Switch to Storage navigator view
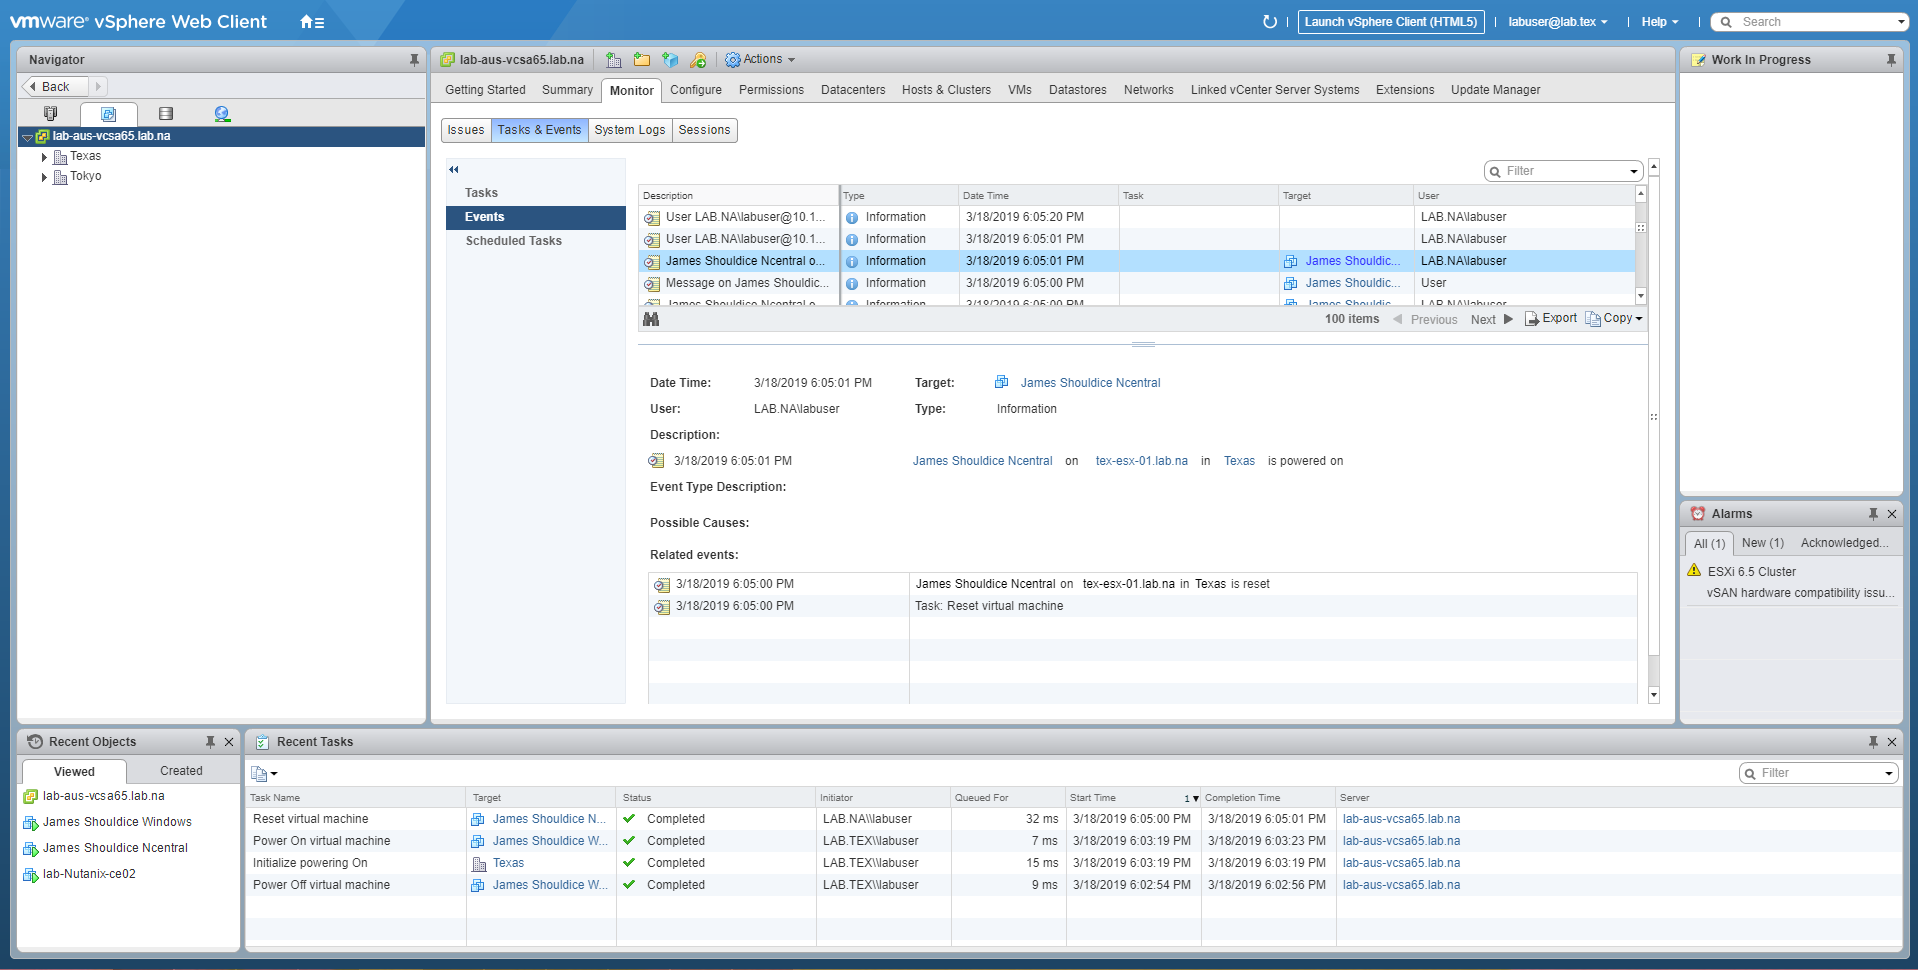The height and width of the screenshot is (970, 1918). coord(166,114)
